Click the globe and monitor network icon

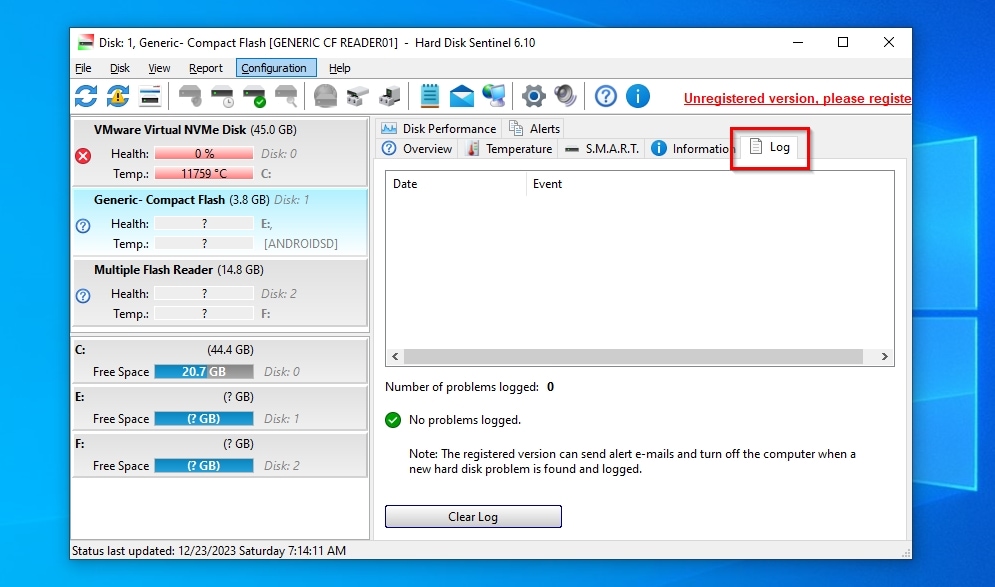(x=494, y=96)
